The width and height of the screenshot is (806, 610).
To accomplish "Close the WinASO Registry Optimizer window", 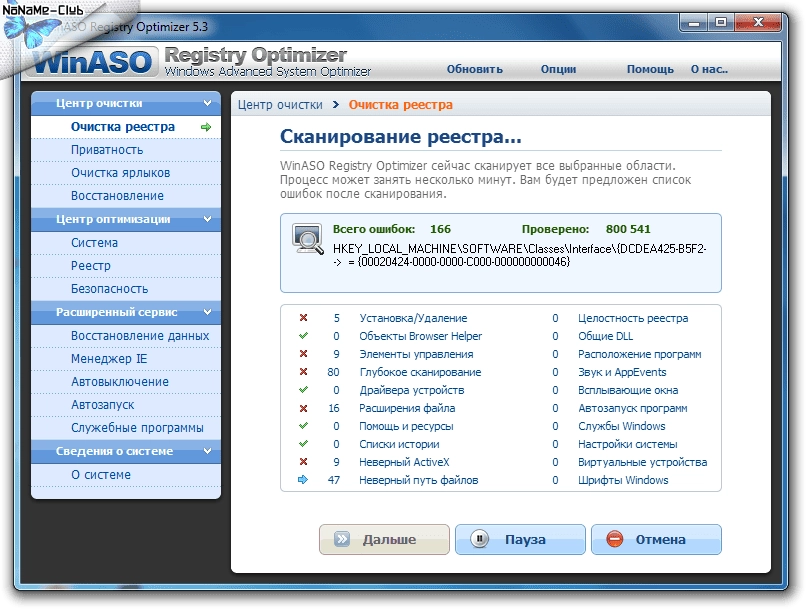I will [x=758, y=23].
